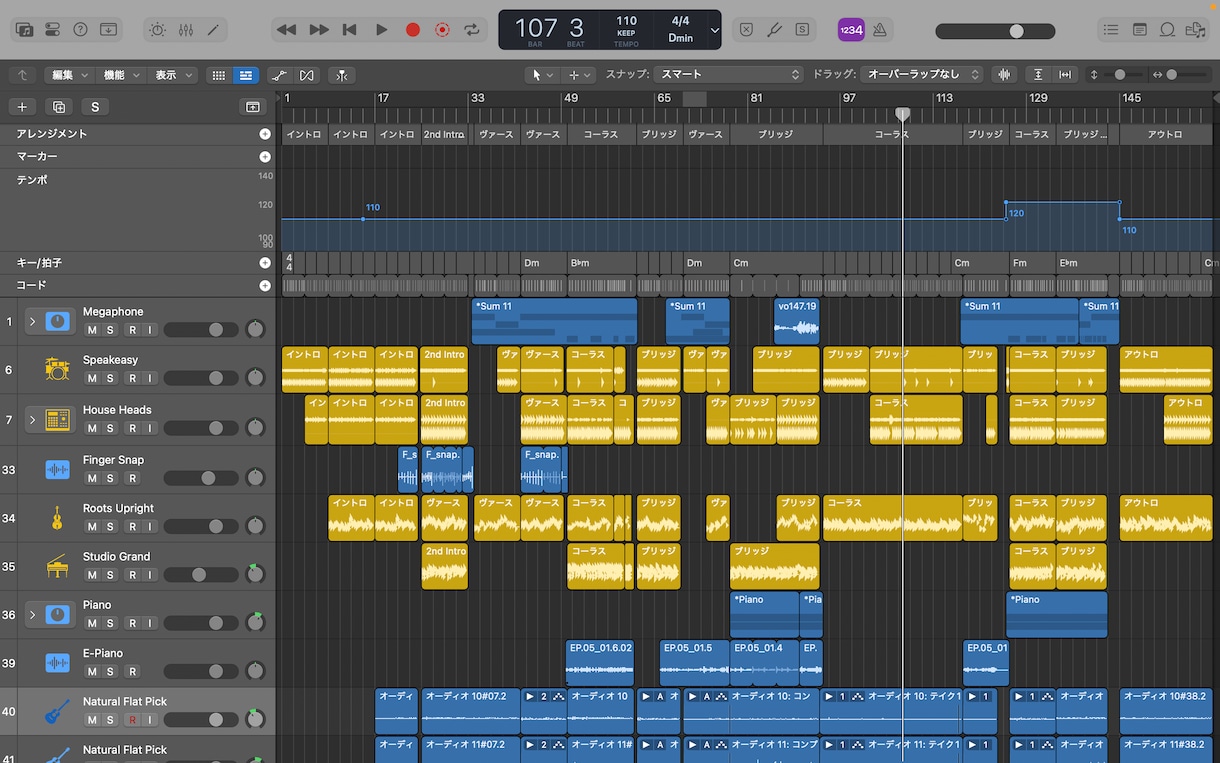Mute the Megaphone track

(92, 327)
